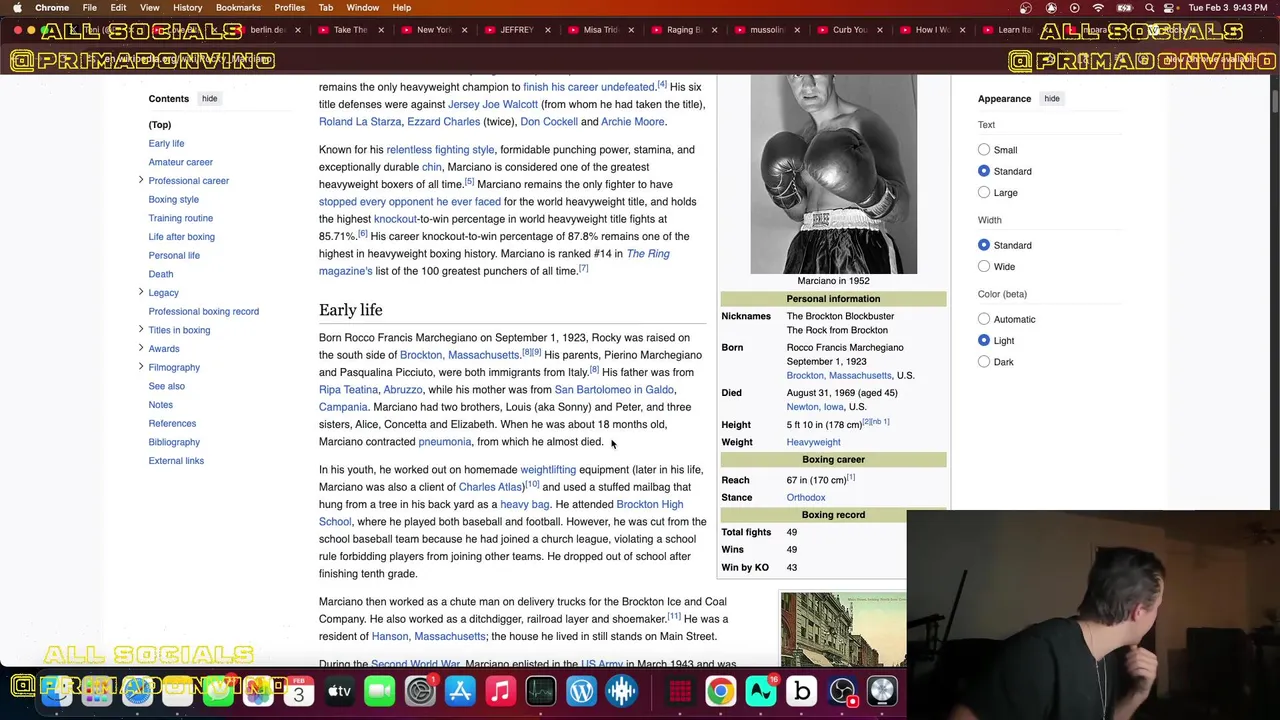Open the Second World War link
The height and width of the screenshot is (720, 1280).
415,663
